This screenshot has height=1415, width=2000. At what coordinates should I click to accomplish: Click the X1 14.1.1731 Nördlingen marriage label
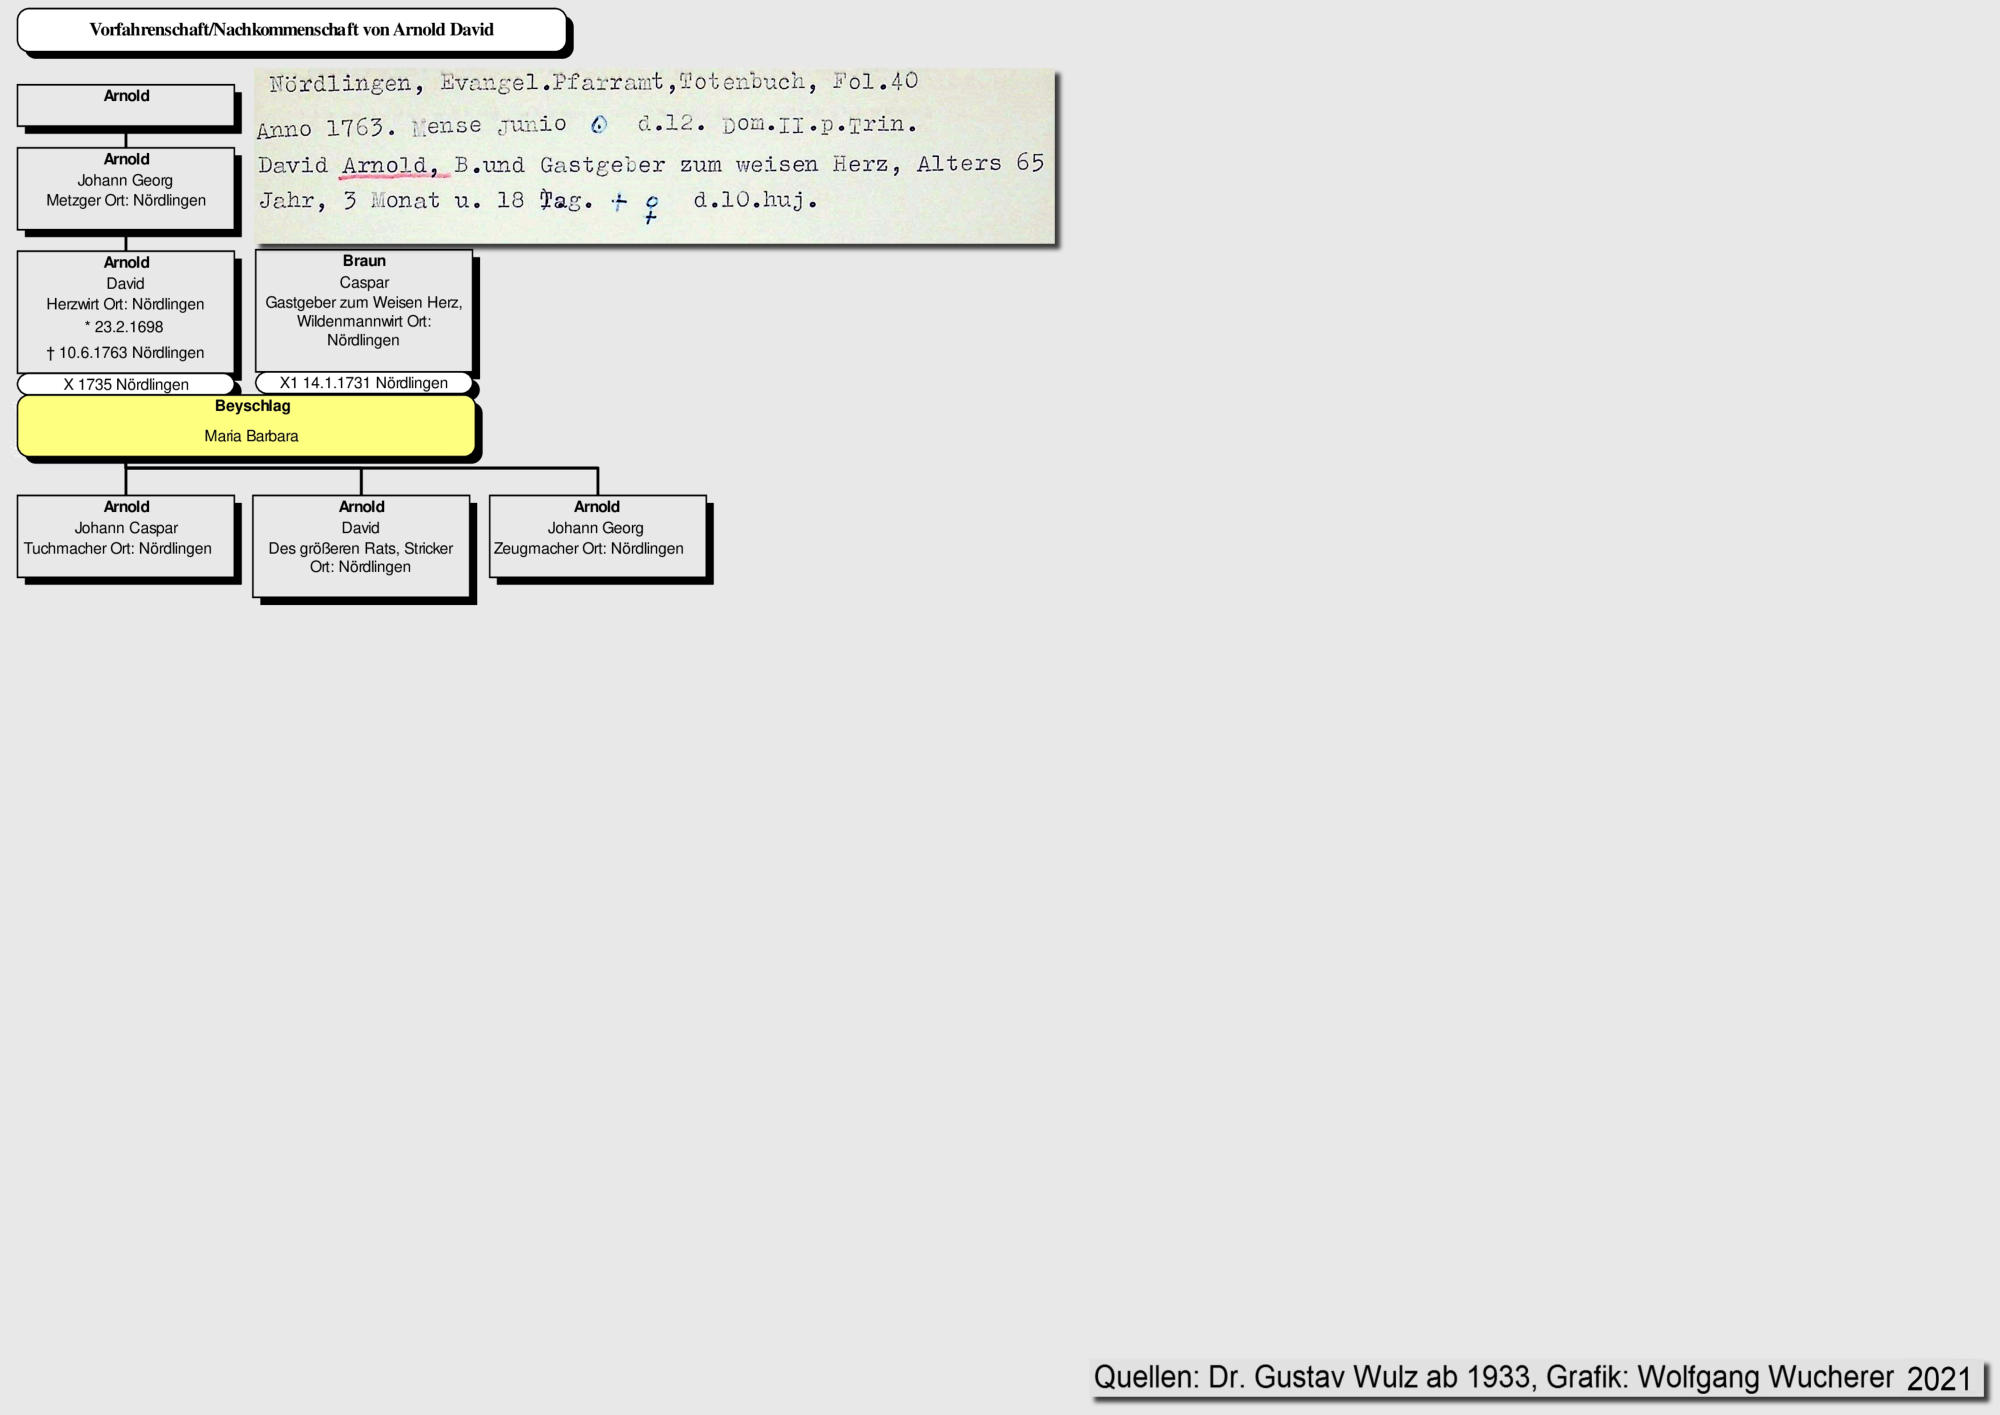click(x=364, y=383)
